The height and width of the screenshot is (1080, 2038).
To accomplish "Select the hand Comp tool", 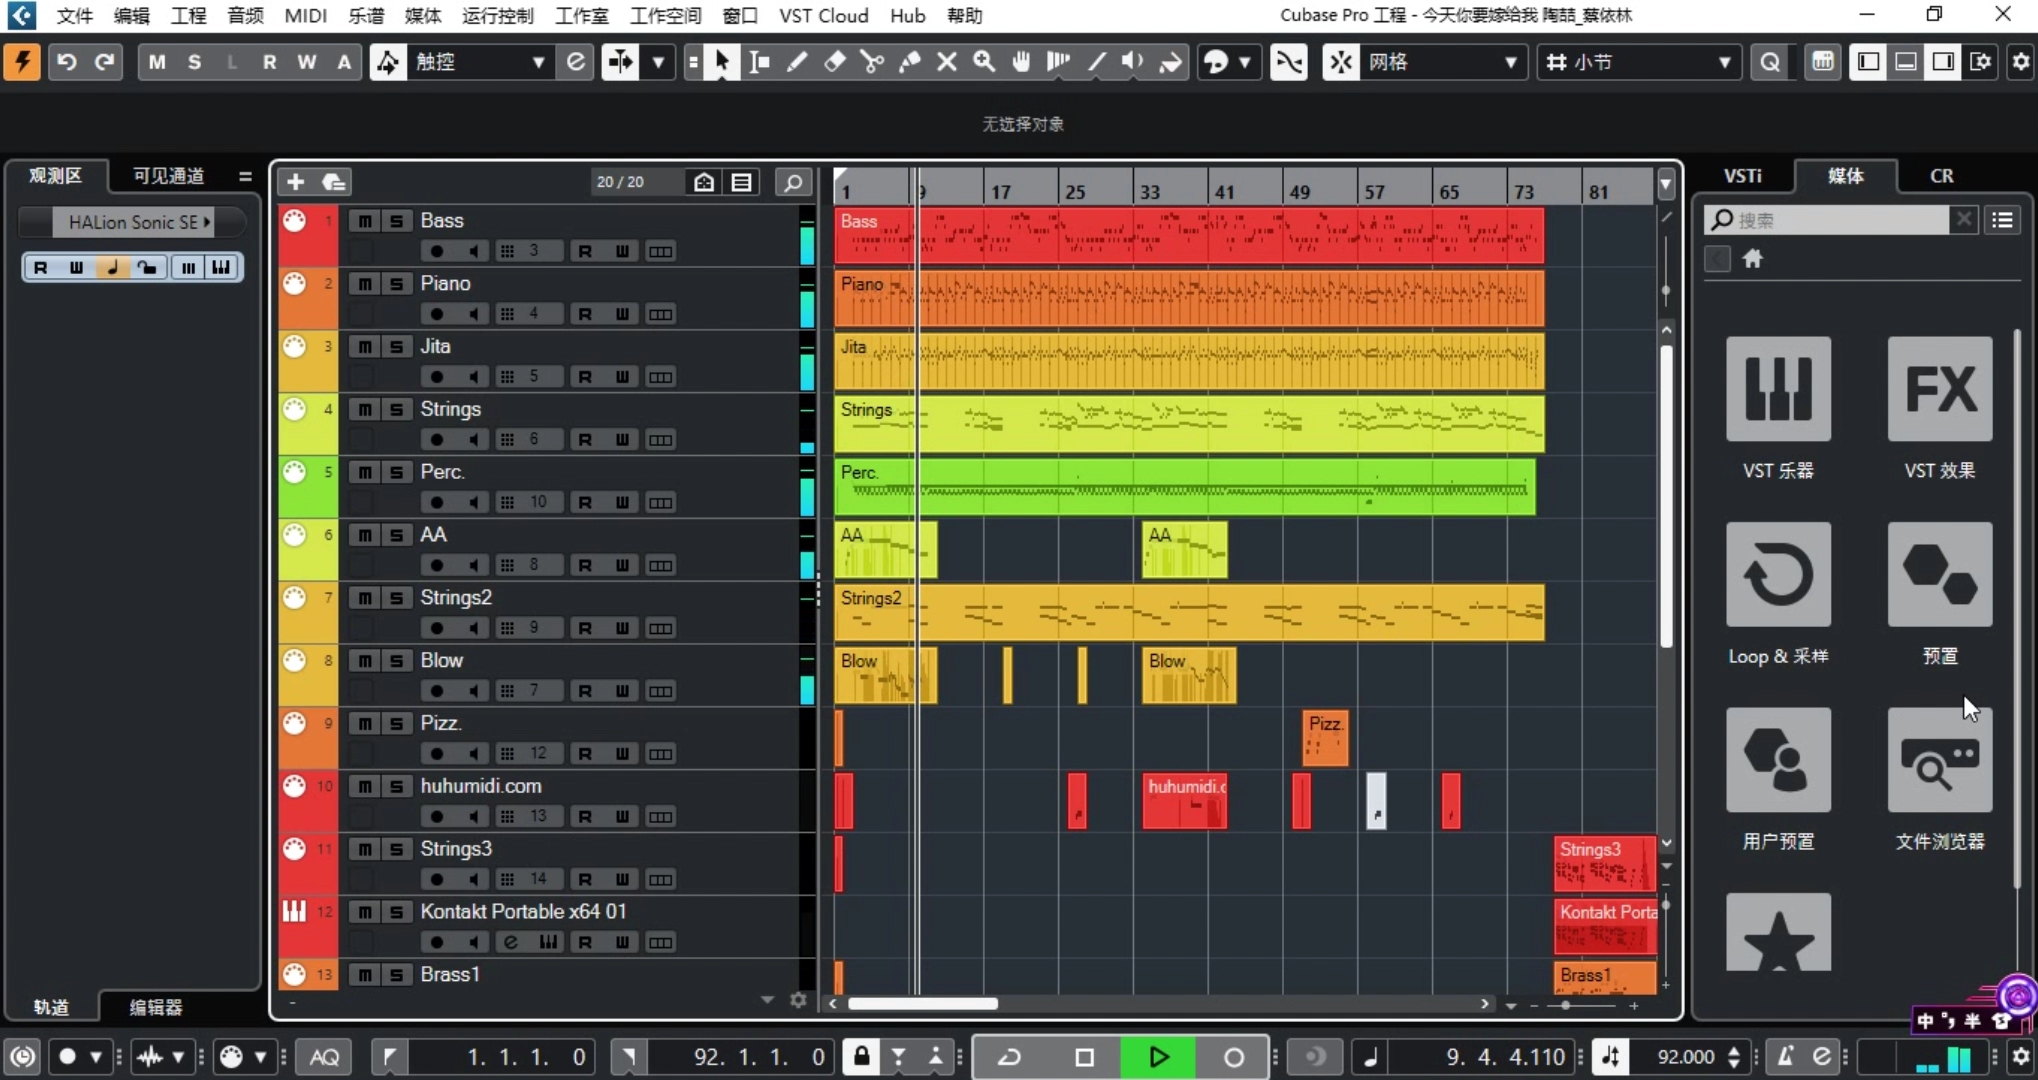I will (1021, 62).
